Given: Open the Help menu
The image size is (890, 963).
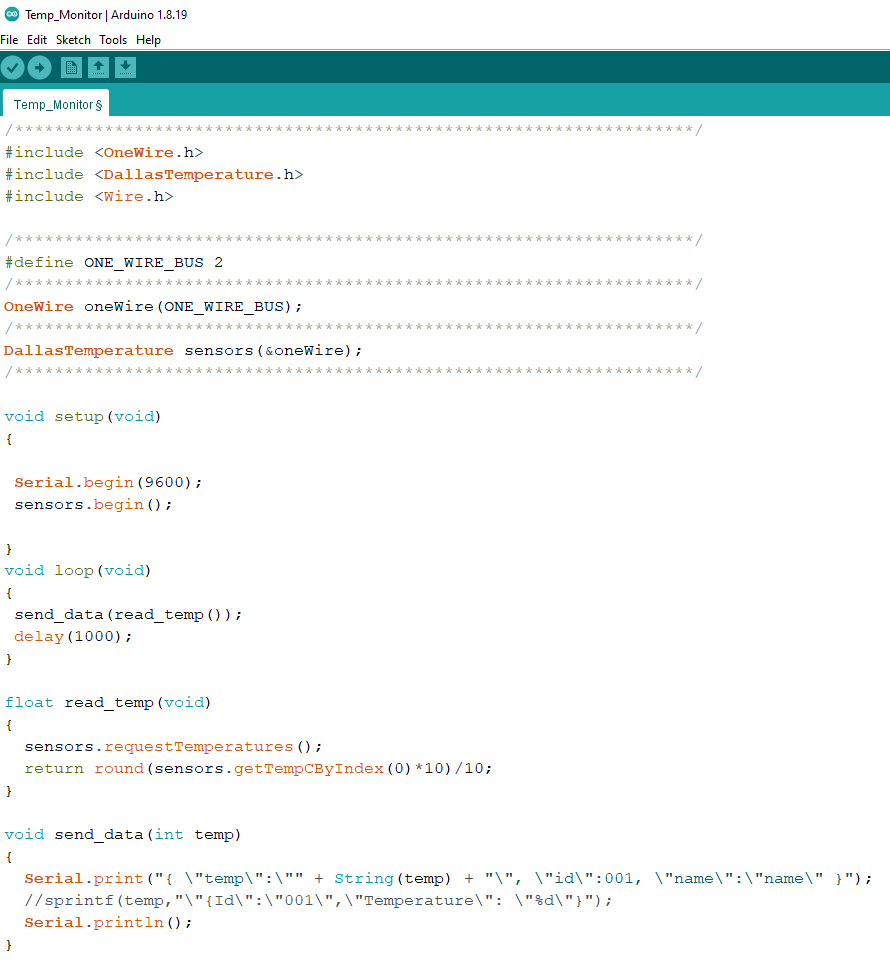Looking at the screenshot, I should [x=148, y=40].
